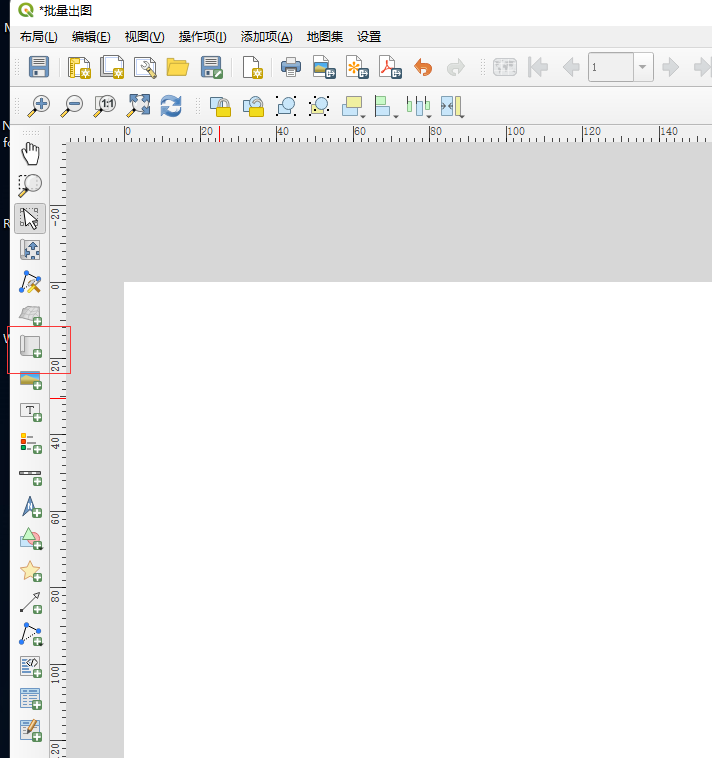
Task: Go to next atlas feature
Action: point(670,67)
